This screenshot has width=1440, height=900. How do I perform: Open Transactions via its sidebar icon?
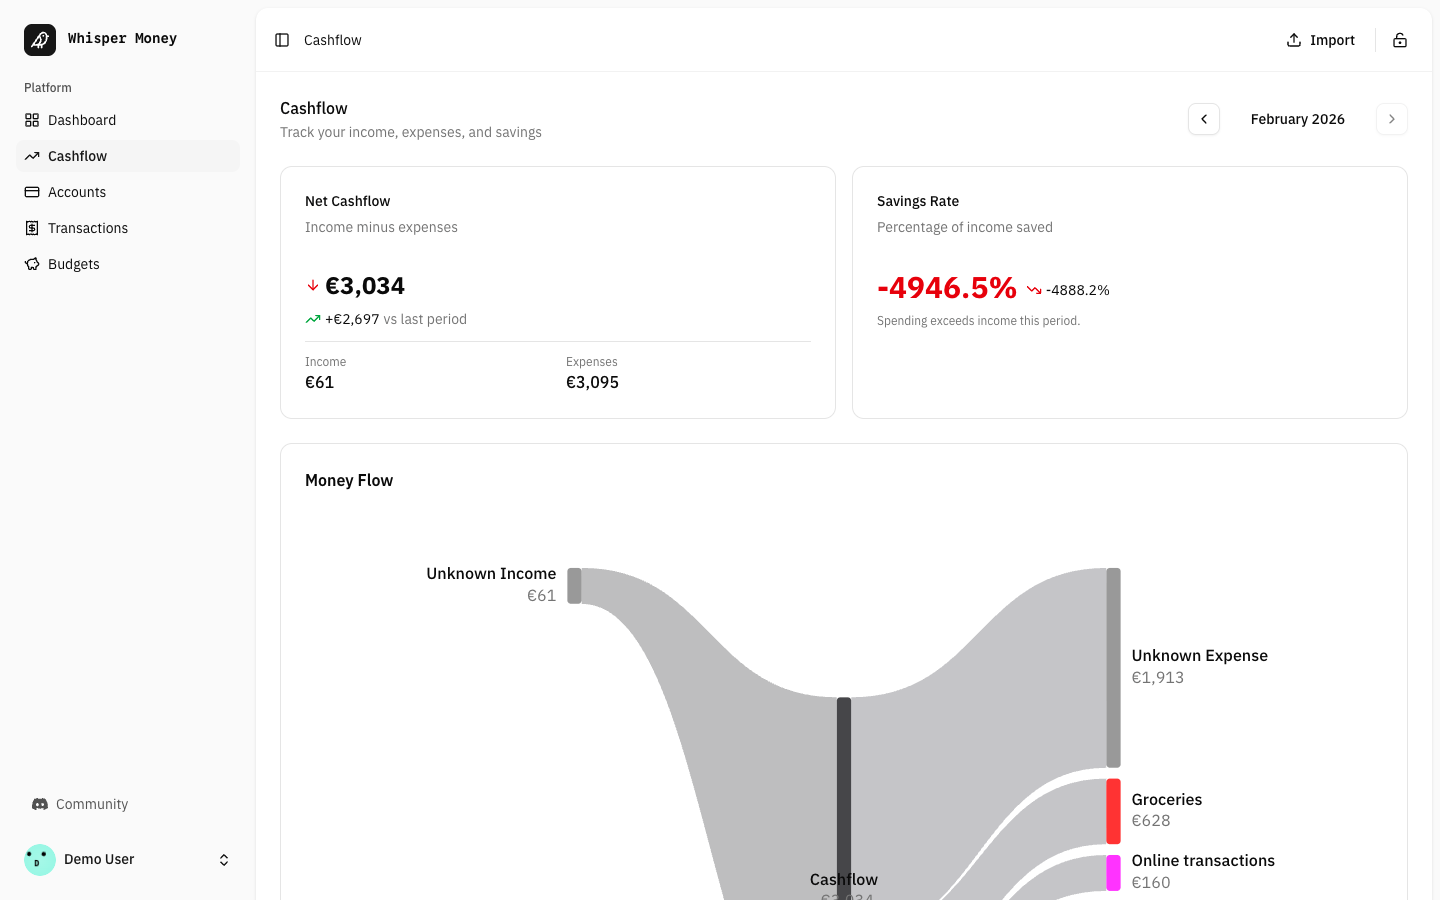[x=32, y=228]
